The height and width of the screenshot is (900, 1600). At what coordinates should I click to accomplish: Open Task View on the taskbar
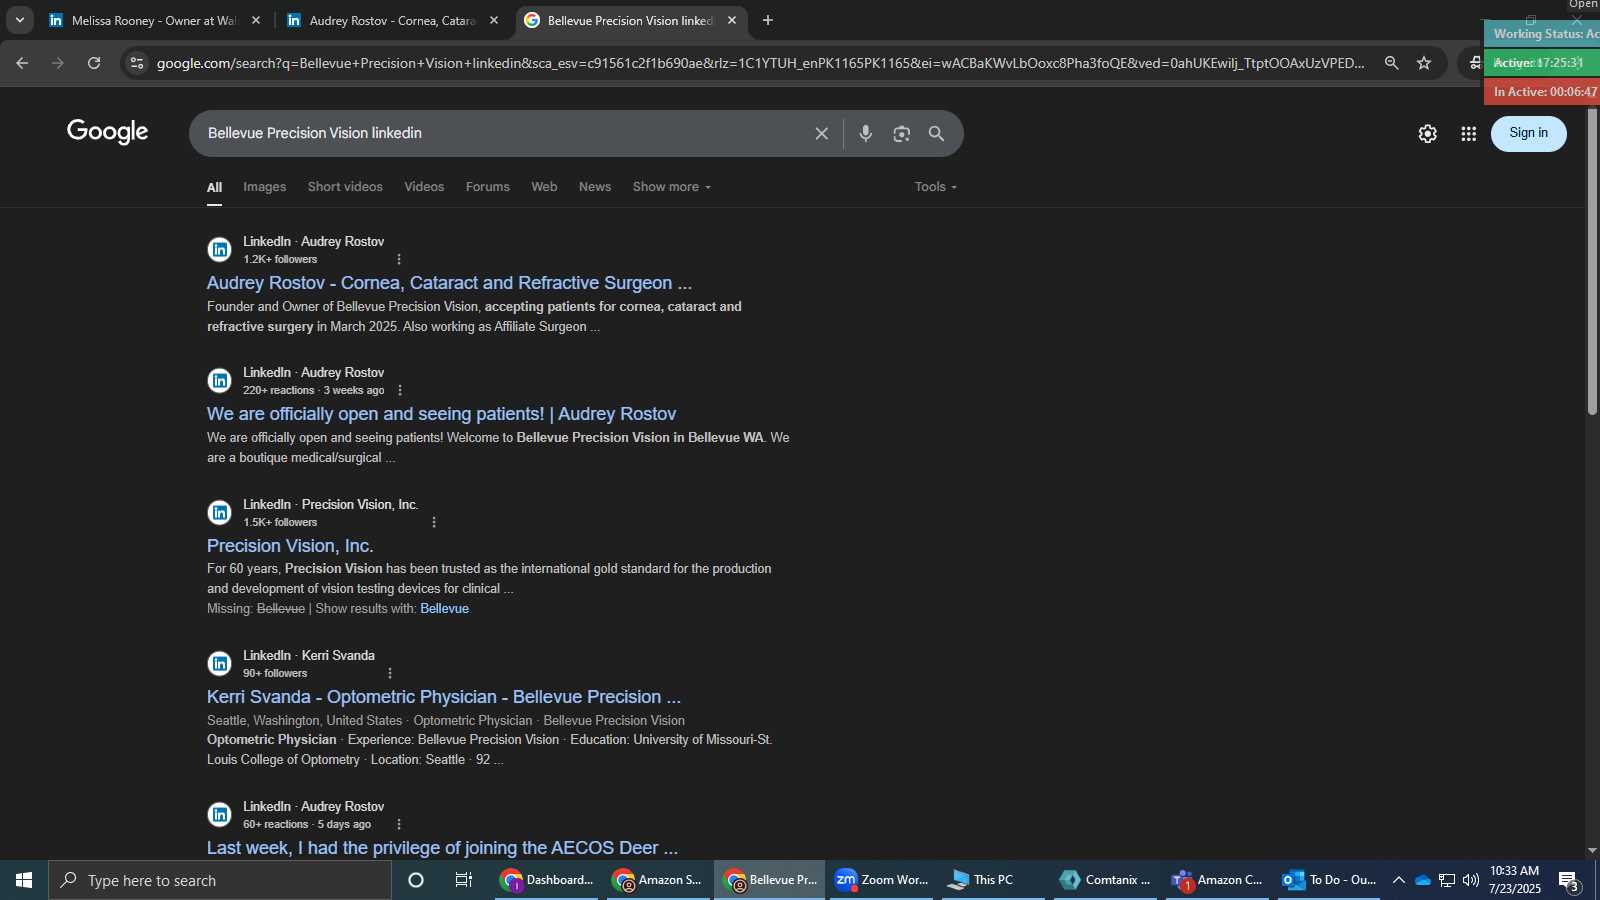[464, 880]
